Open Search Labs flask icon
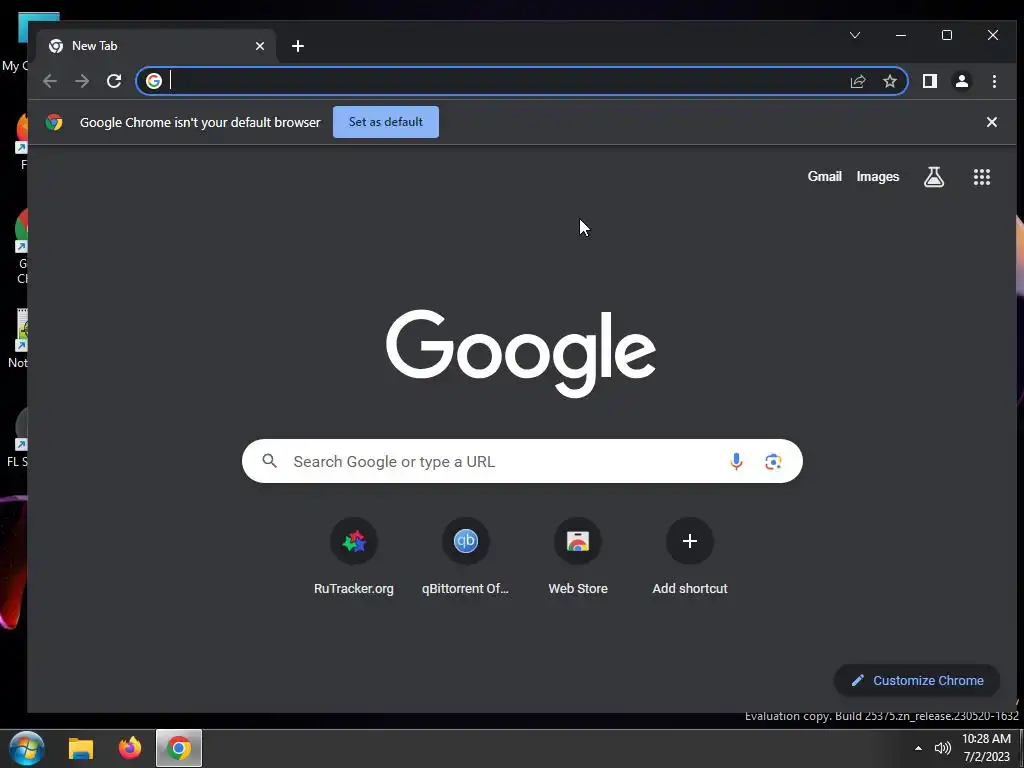 (934, 176)
